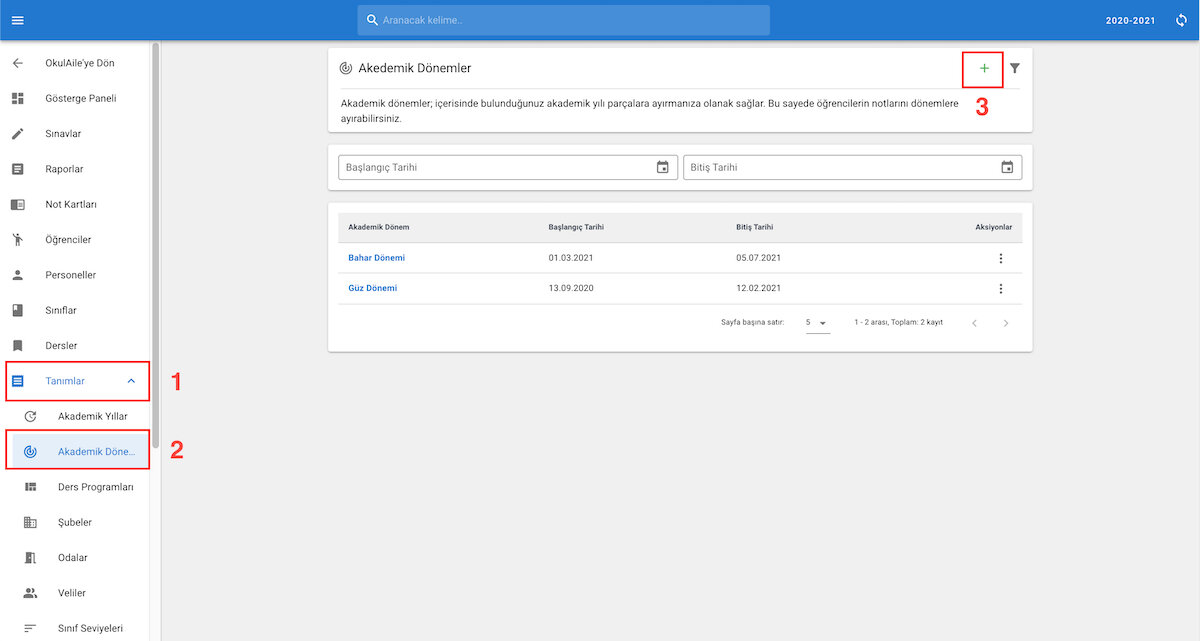This screenshot has width=1200, height=641.
Task: Click the Gösterge Paneli dashboard icon
Action: 17,98
